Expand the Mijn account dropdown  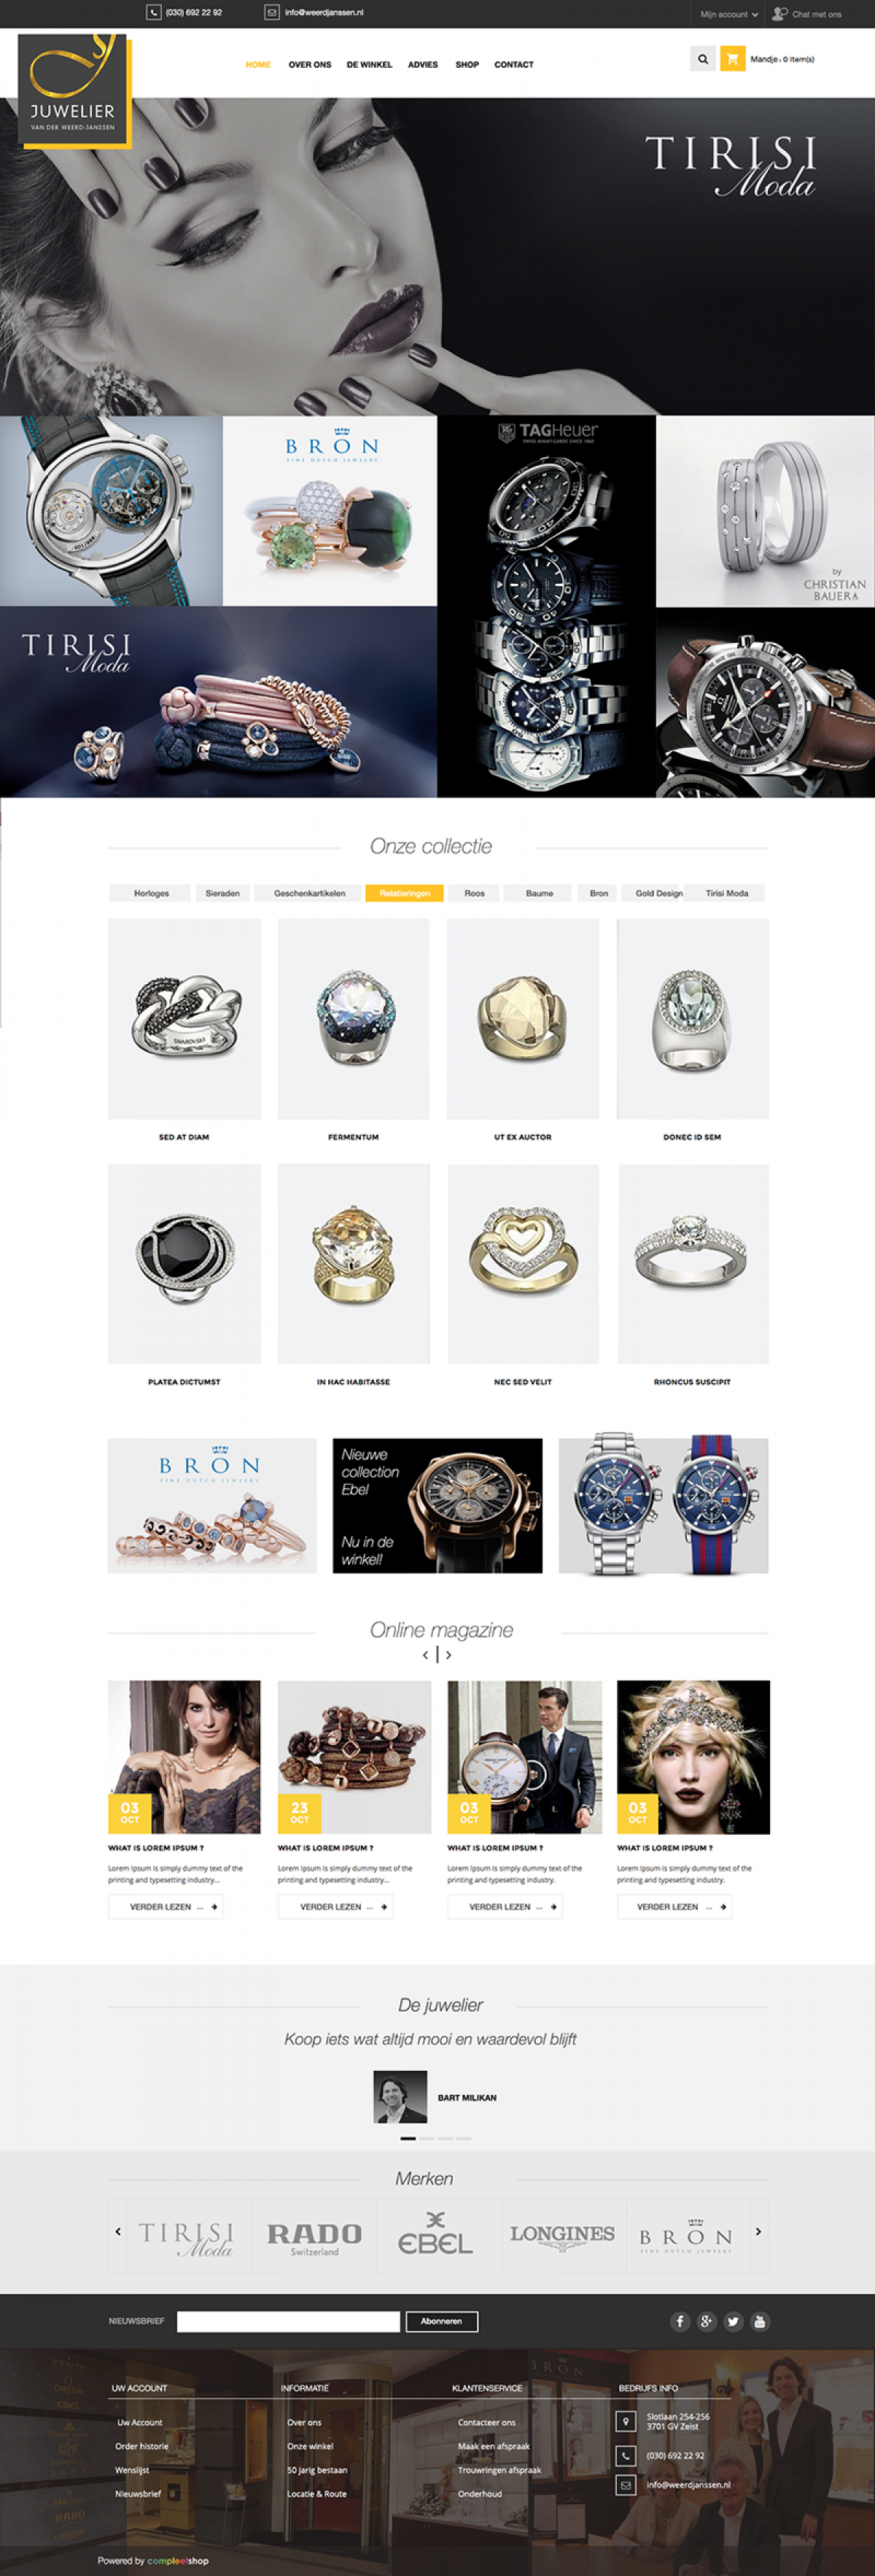point(729,14)
